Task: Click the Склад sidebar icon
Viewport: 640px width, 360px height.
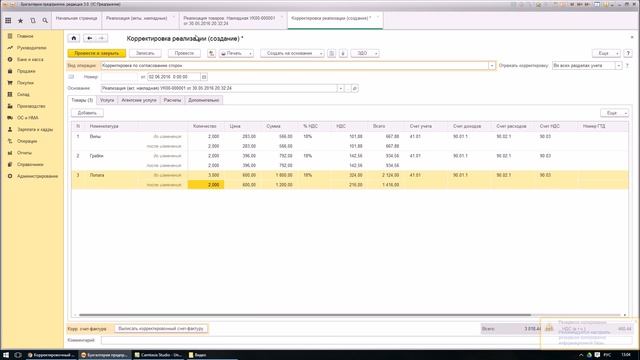Action: coord(10,94)
